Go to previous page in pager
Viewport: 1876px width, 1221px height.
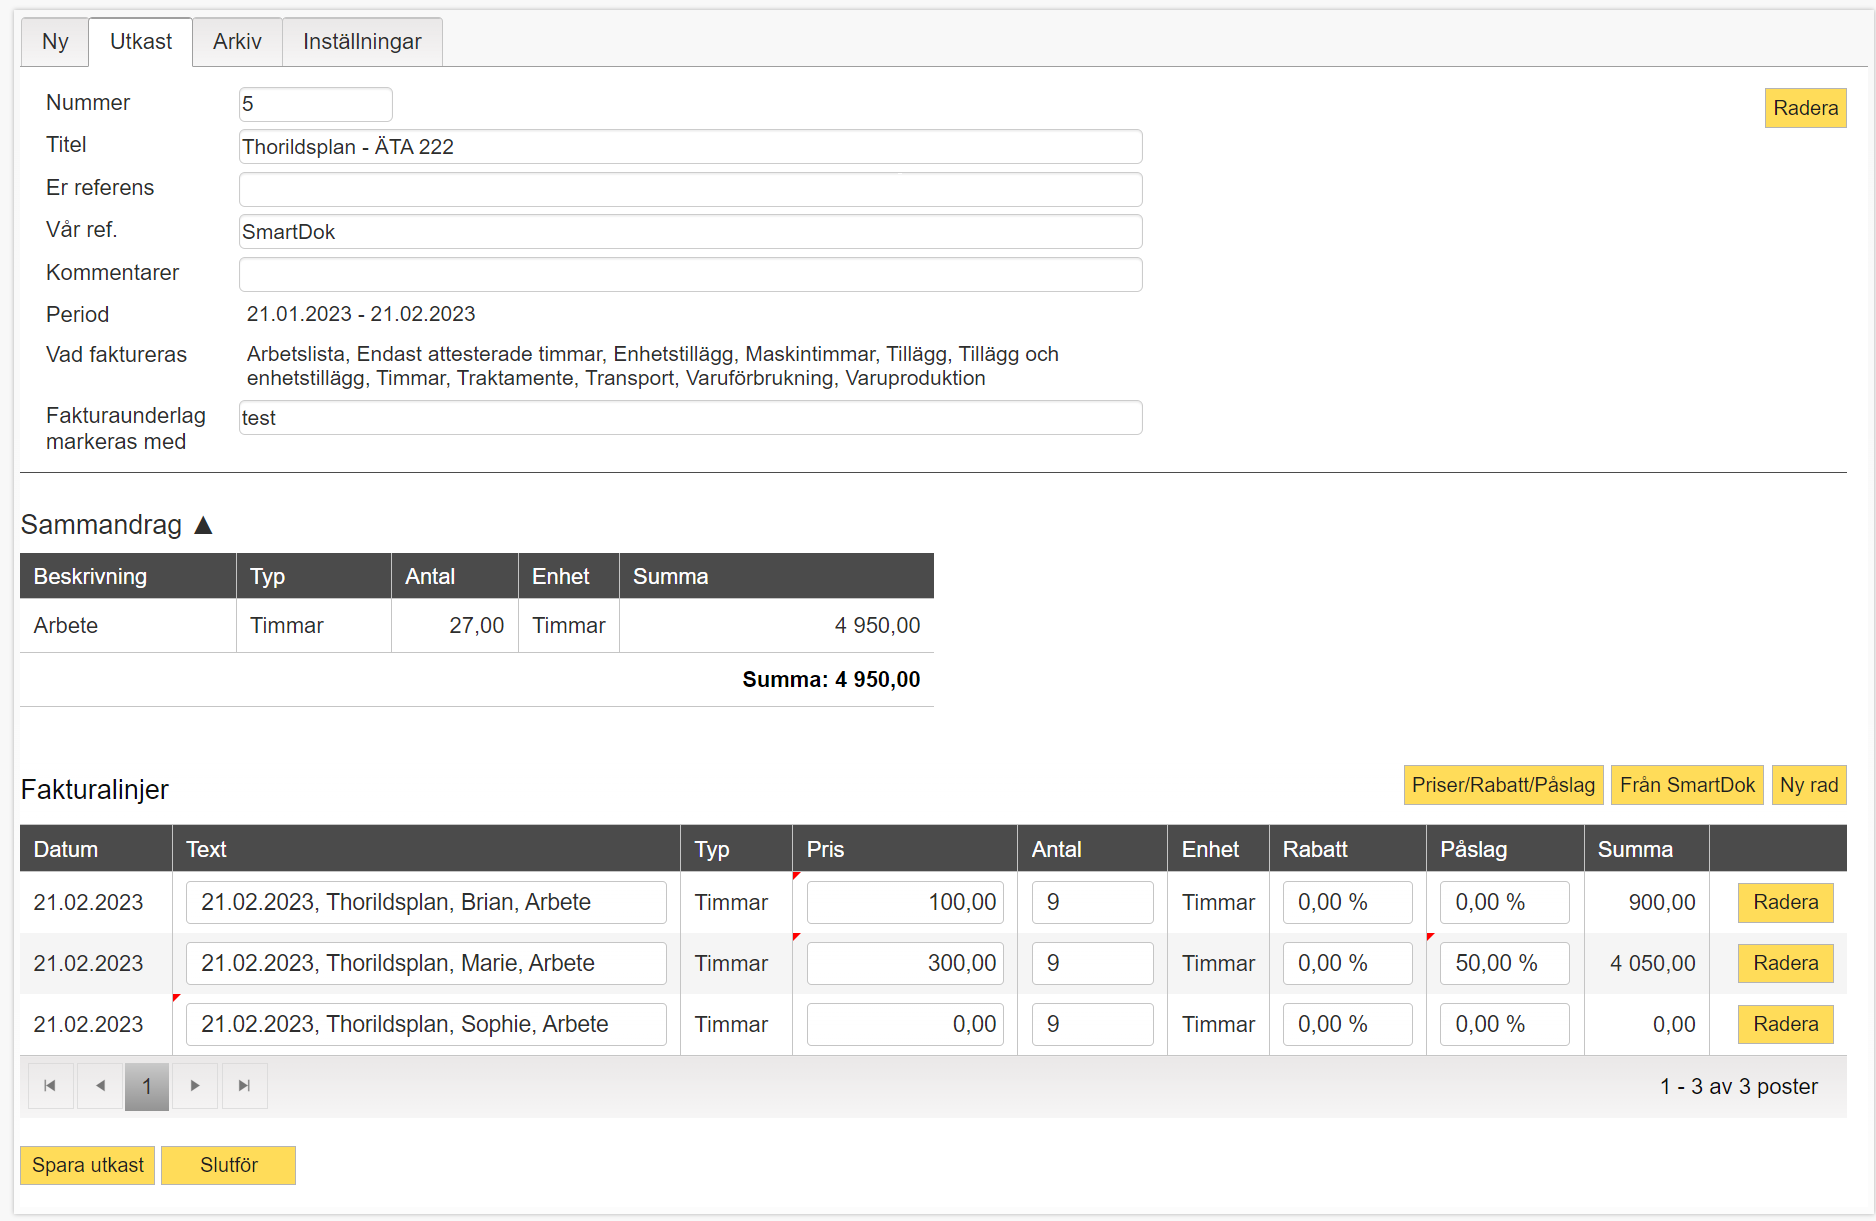coord(99,1086)
